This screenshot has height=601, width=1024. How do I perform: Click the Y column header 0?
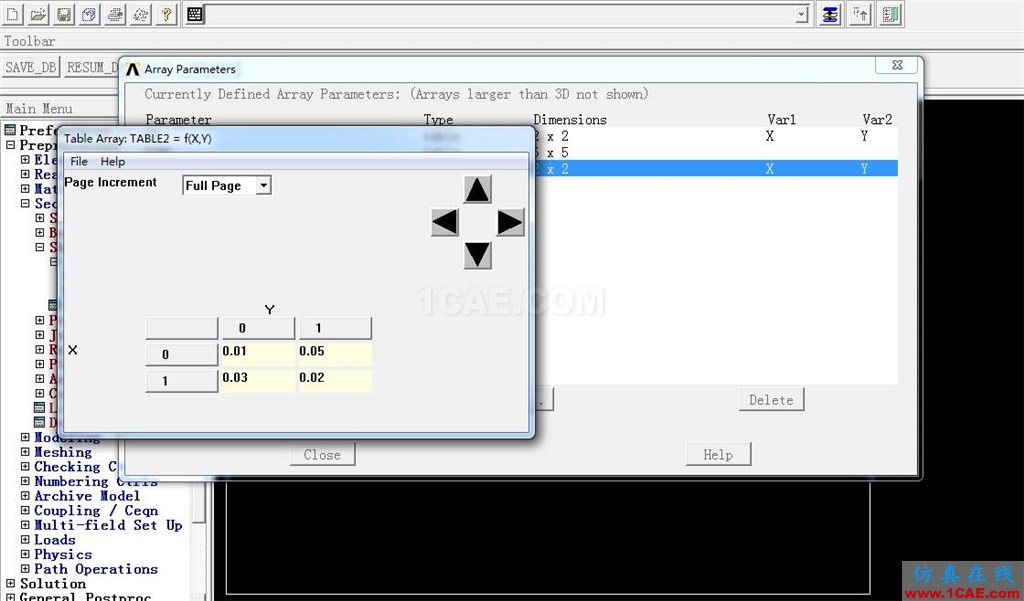pos(259,328)
